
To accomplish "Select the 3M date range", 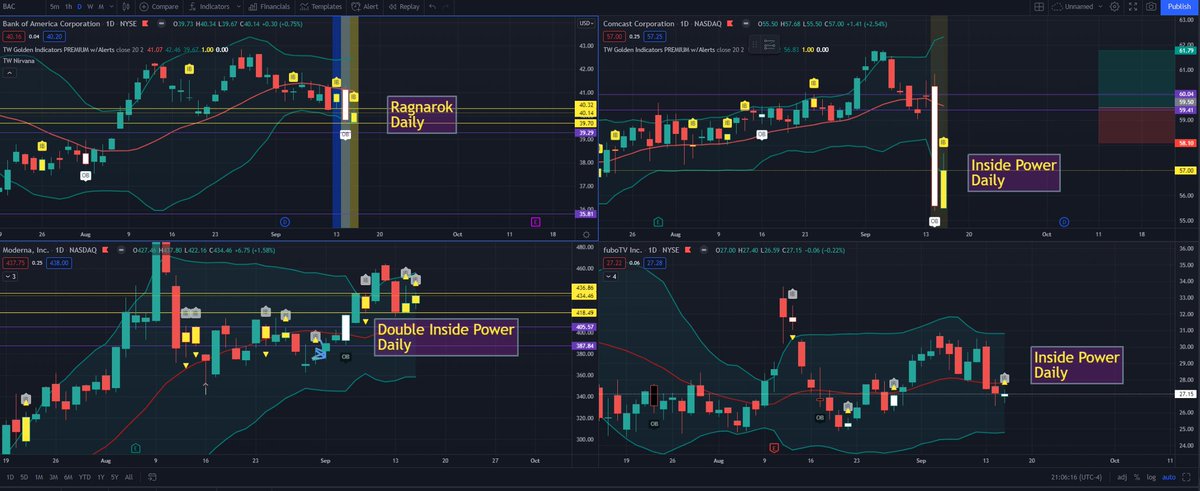I will point(54,477).
